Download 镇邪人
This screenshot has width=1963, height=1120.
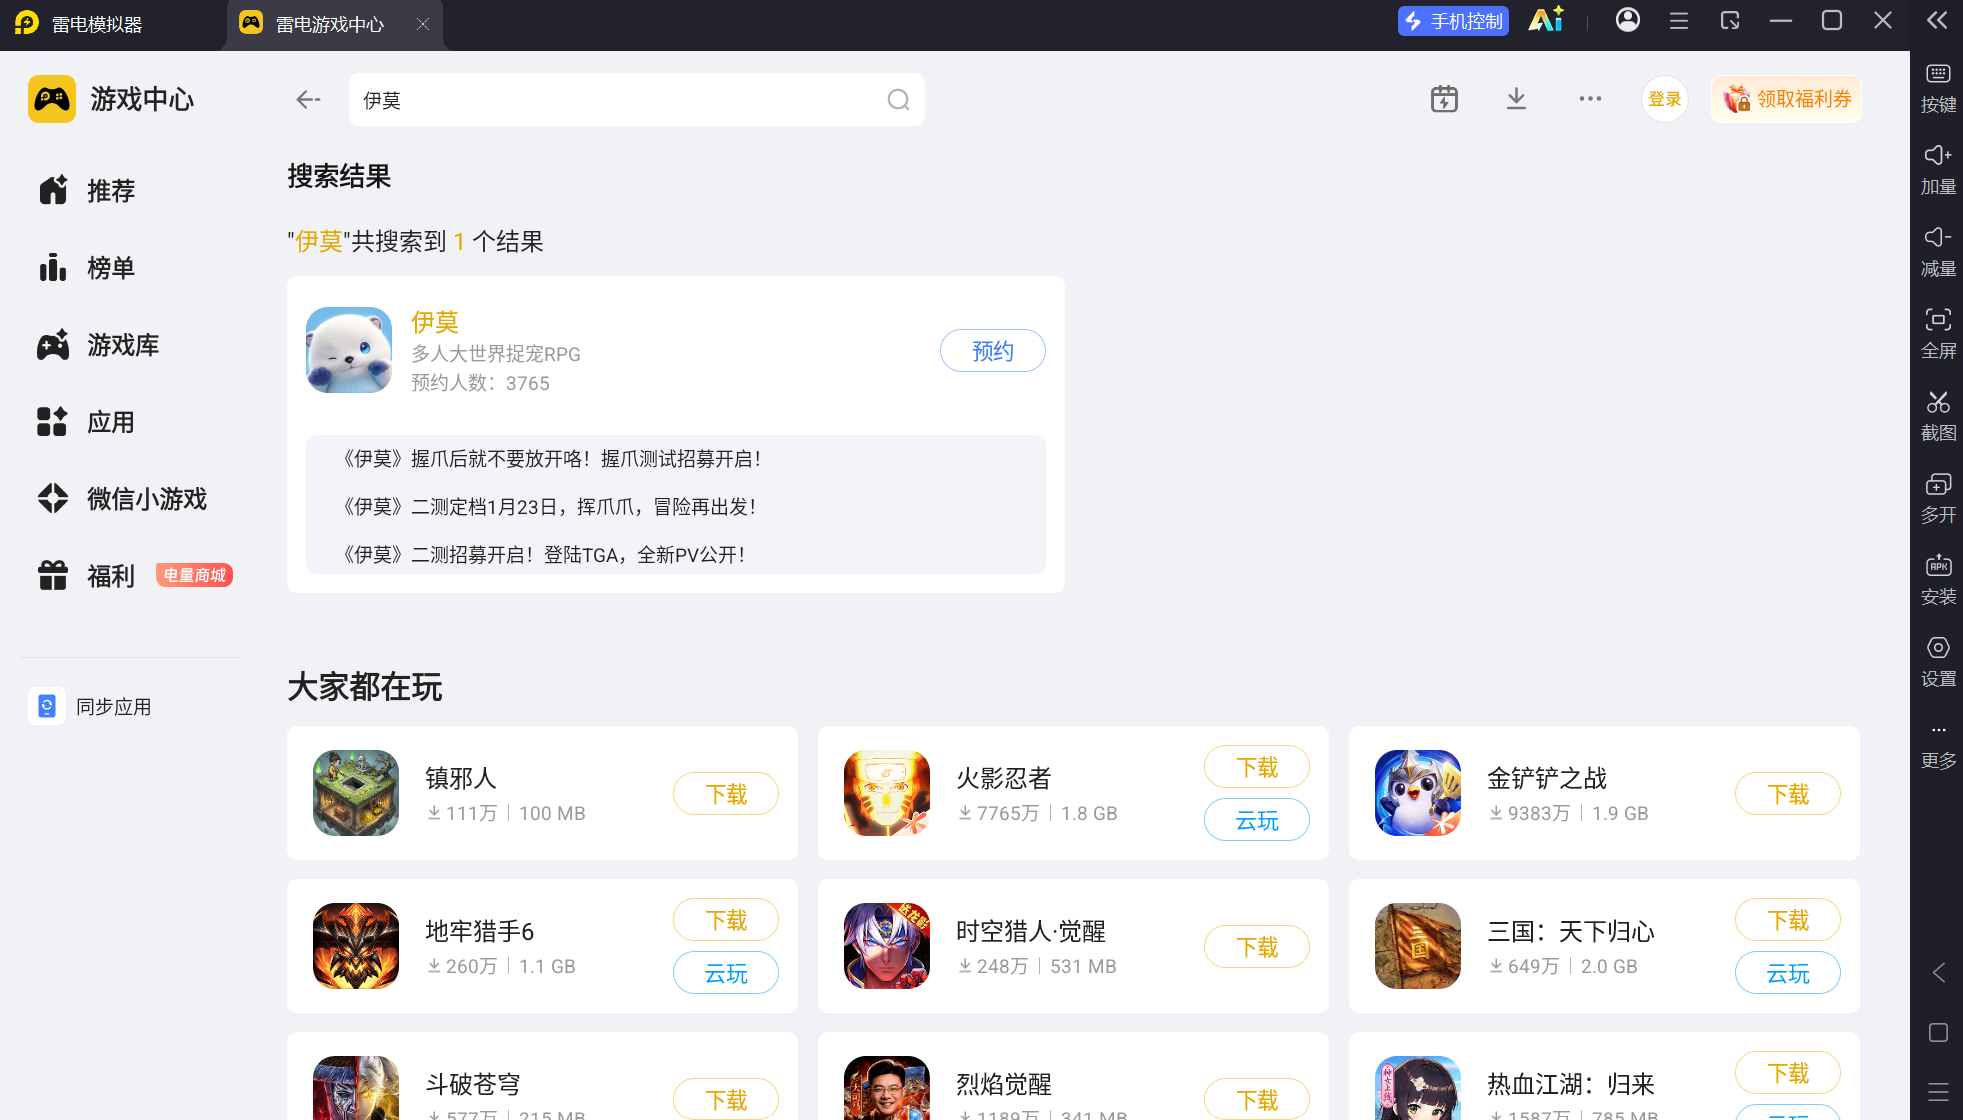726,794
